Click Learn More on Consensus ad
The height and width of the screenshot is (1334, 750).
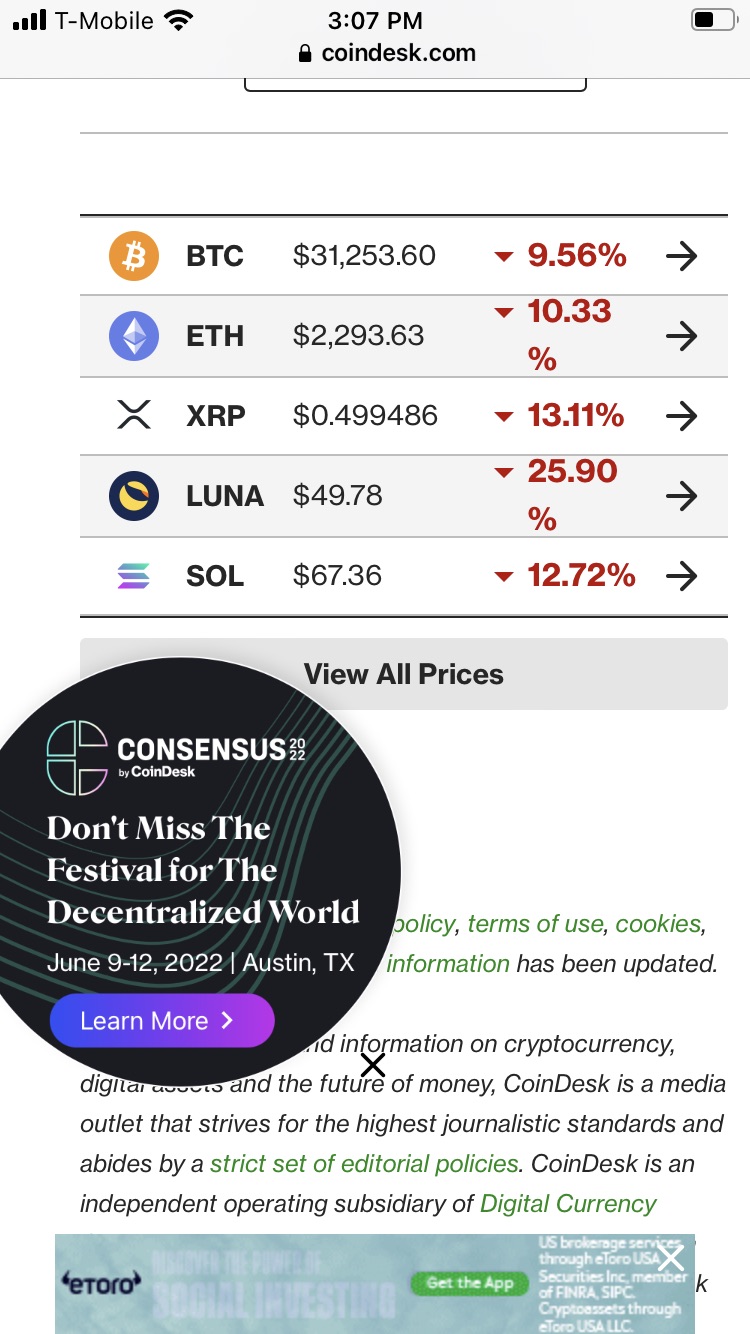(161, 1021)
